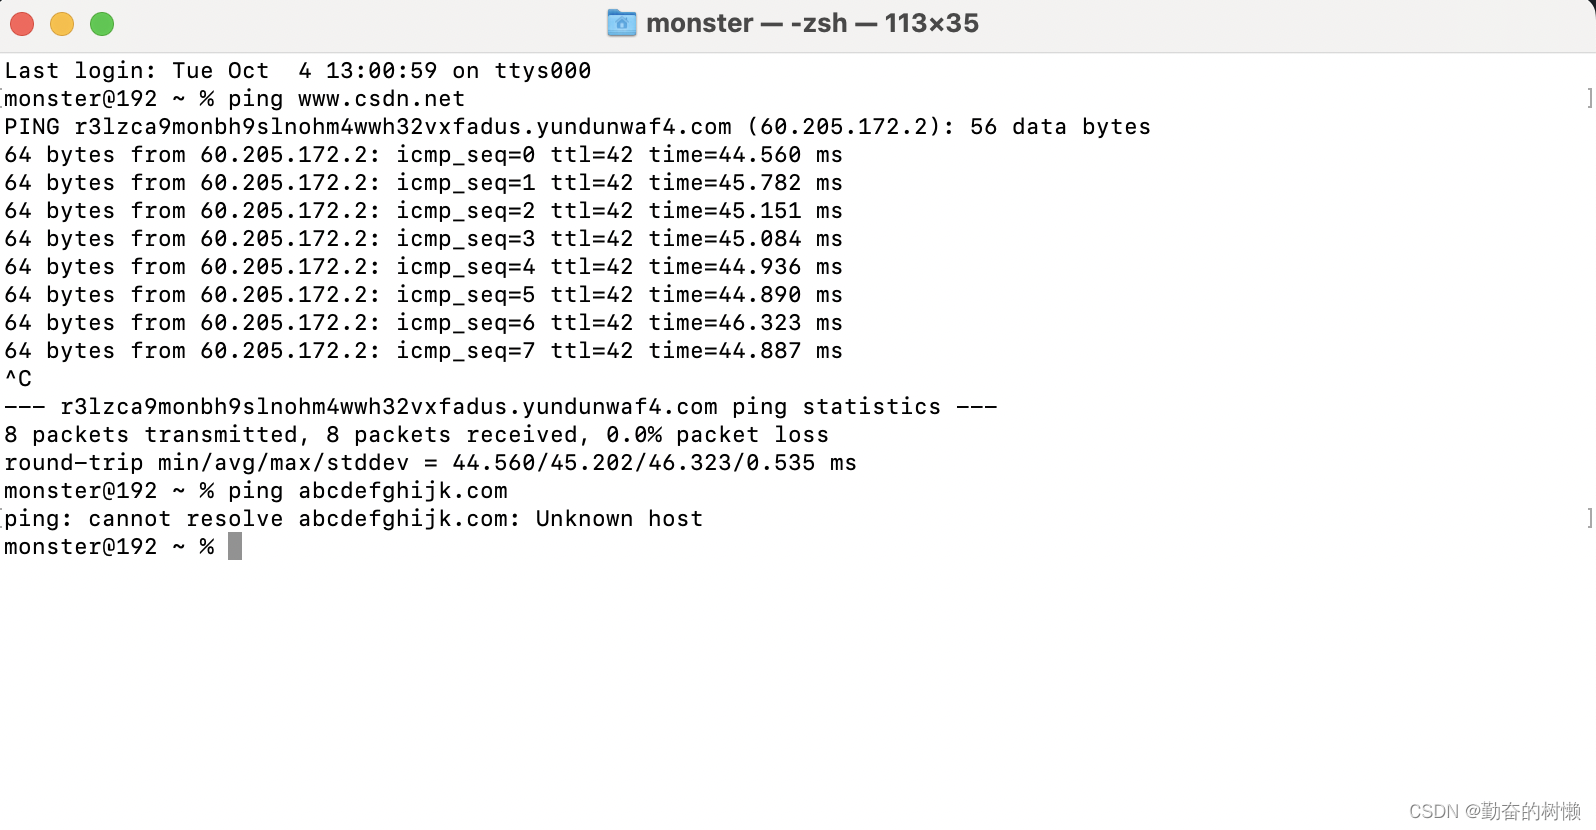Viewport: 1596px width, 830px height.
Task: Click the ^C interrupt line
Action: [16, 378]
